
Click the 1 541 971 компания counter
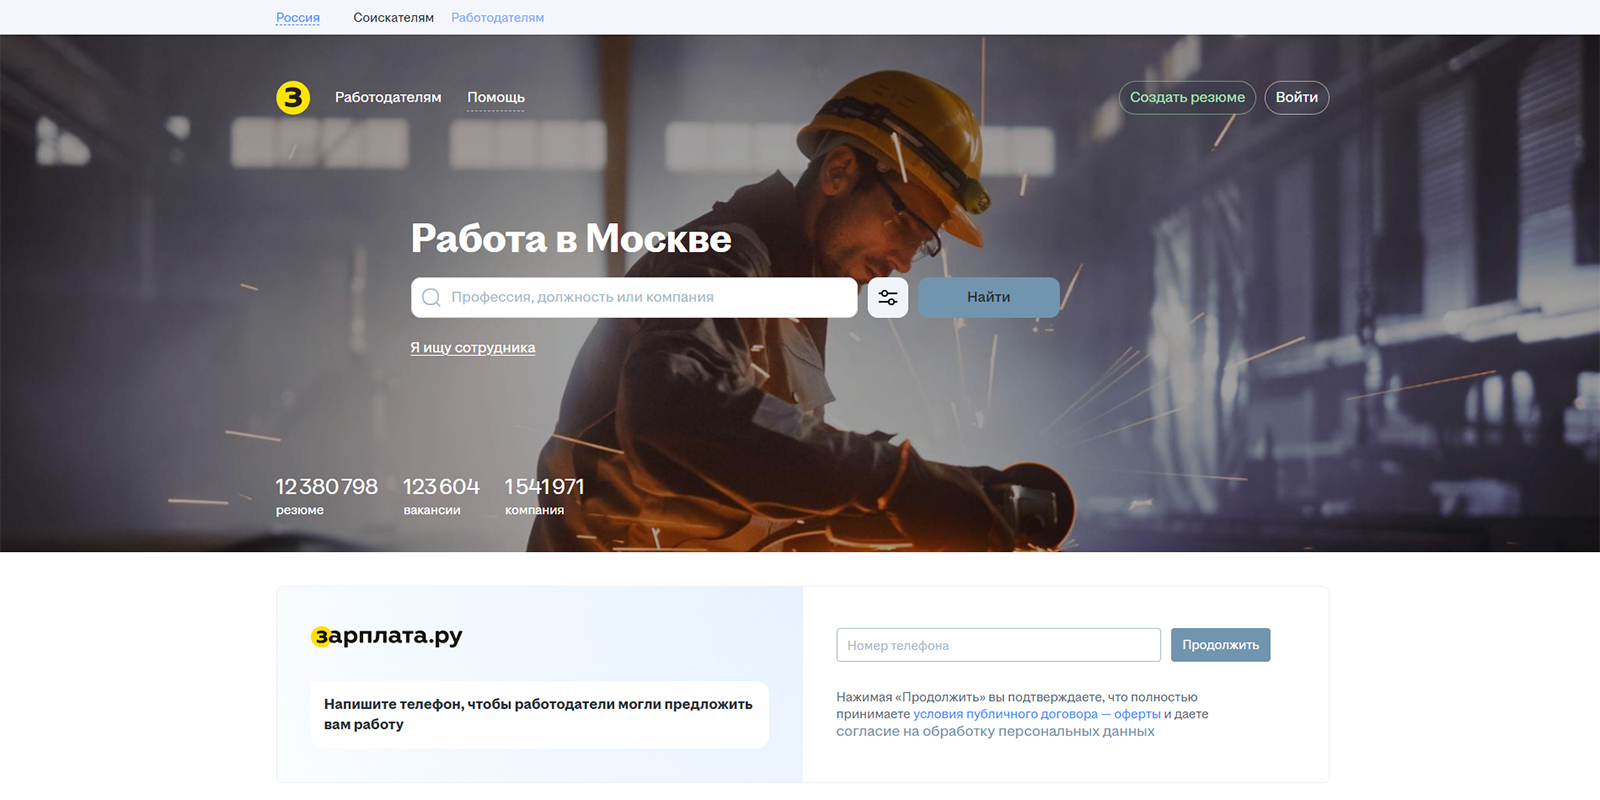(545, 496)
